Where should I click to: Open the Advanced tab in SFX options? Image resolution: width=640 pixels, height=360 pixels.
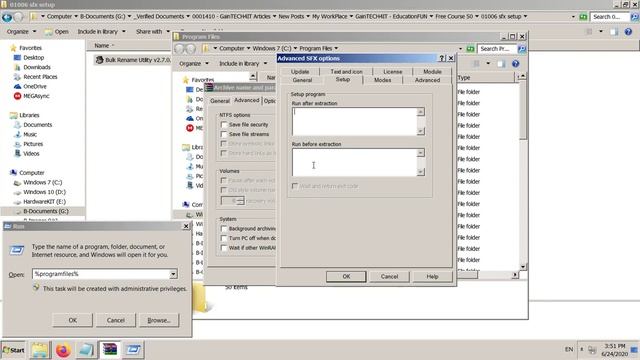pos(427,80)
